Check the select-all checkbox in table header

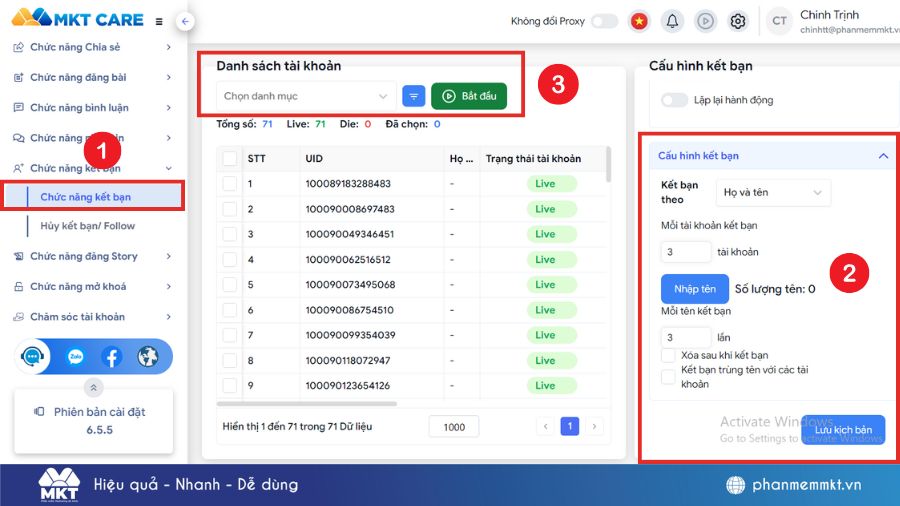230,158
